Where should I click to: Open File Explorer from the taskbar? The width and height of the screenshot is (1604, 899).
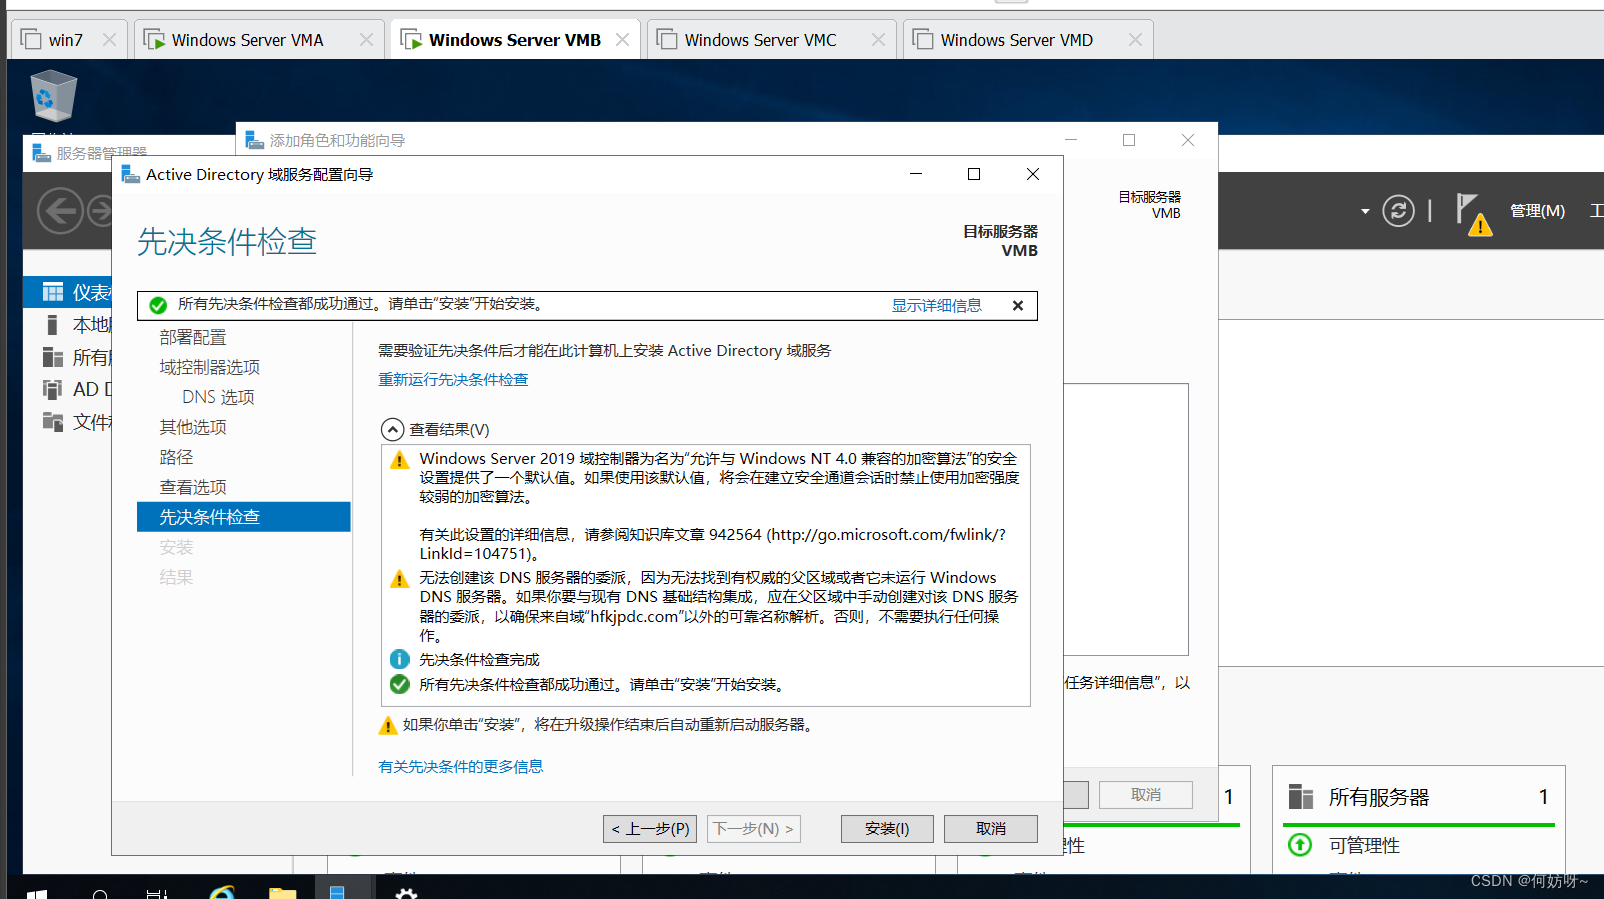click(x=283, y=891)
